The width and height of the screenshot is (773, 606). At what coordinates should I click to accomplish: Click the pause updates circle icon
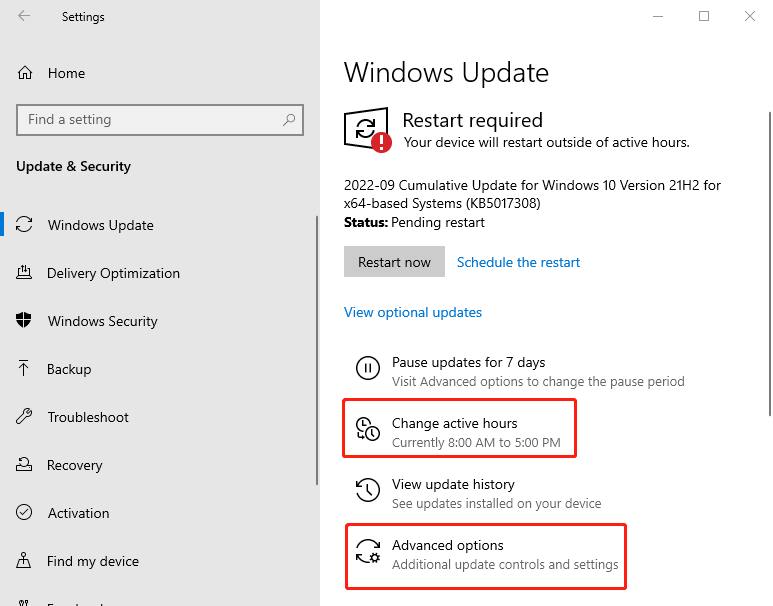pyautogui.click(x=368, y=368)
